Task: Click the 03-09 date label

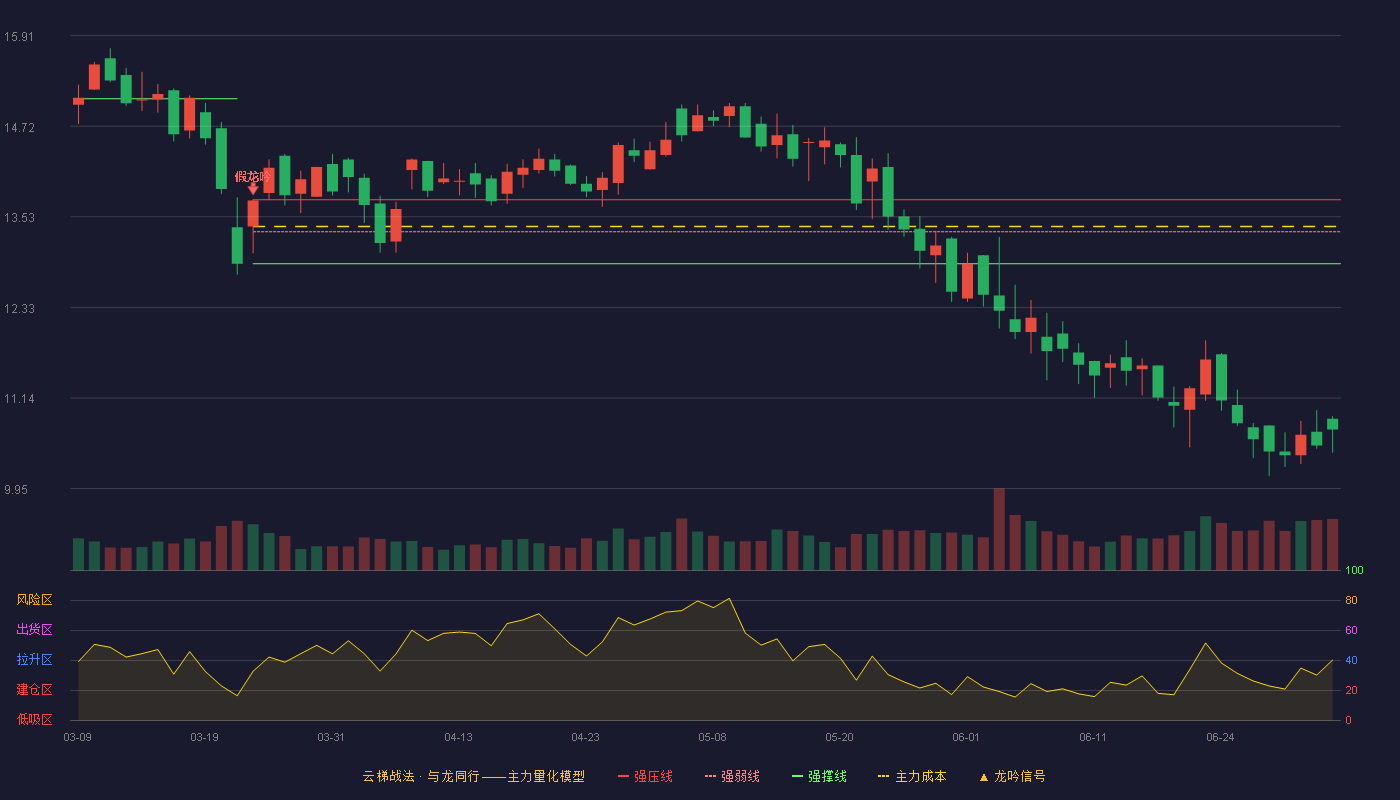Action: tap(78, 737)
